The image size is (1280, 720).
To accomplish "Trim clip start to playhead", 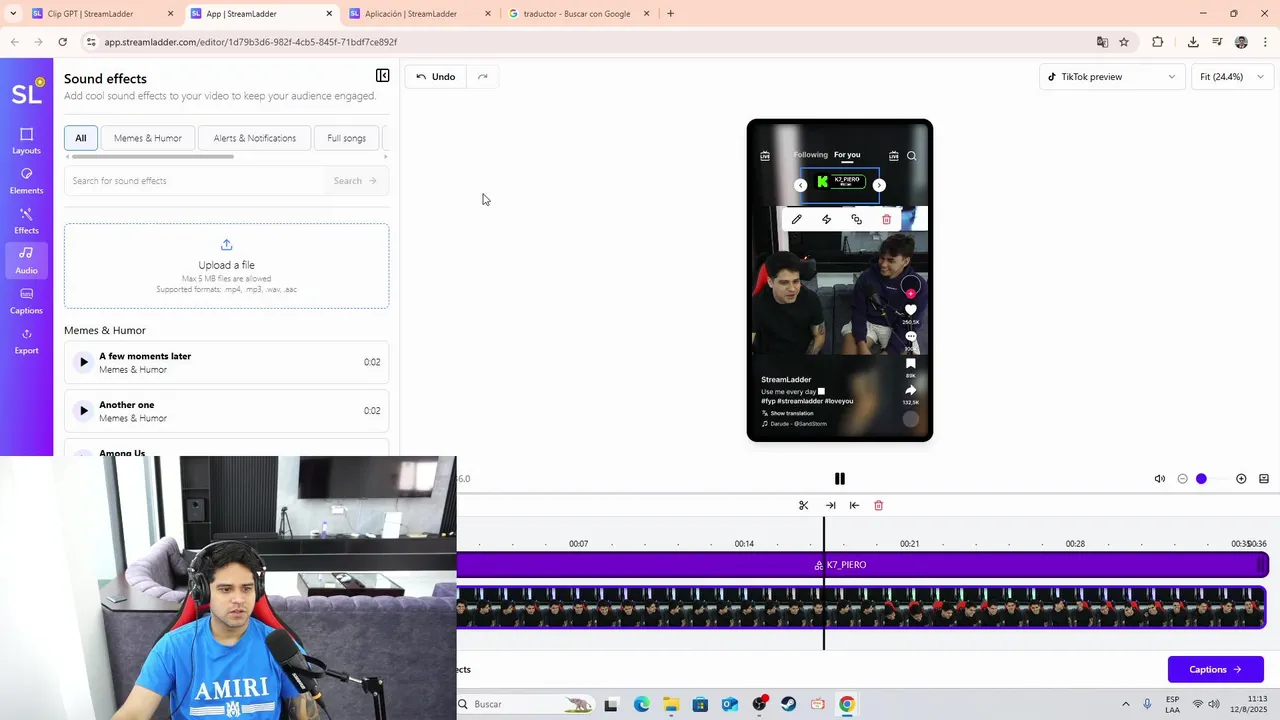I will (x=854, y=505).
